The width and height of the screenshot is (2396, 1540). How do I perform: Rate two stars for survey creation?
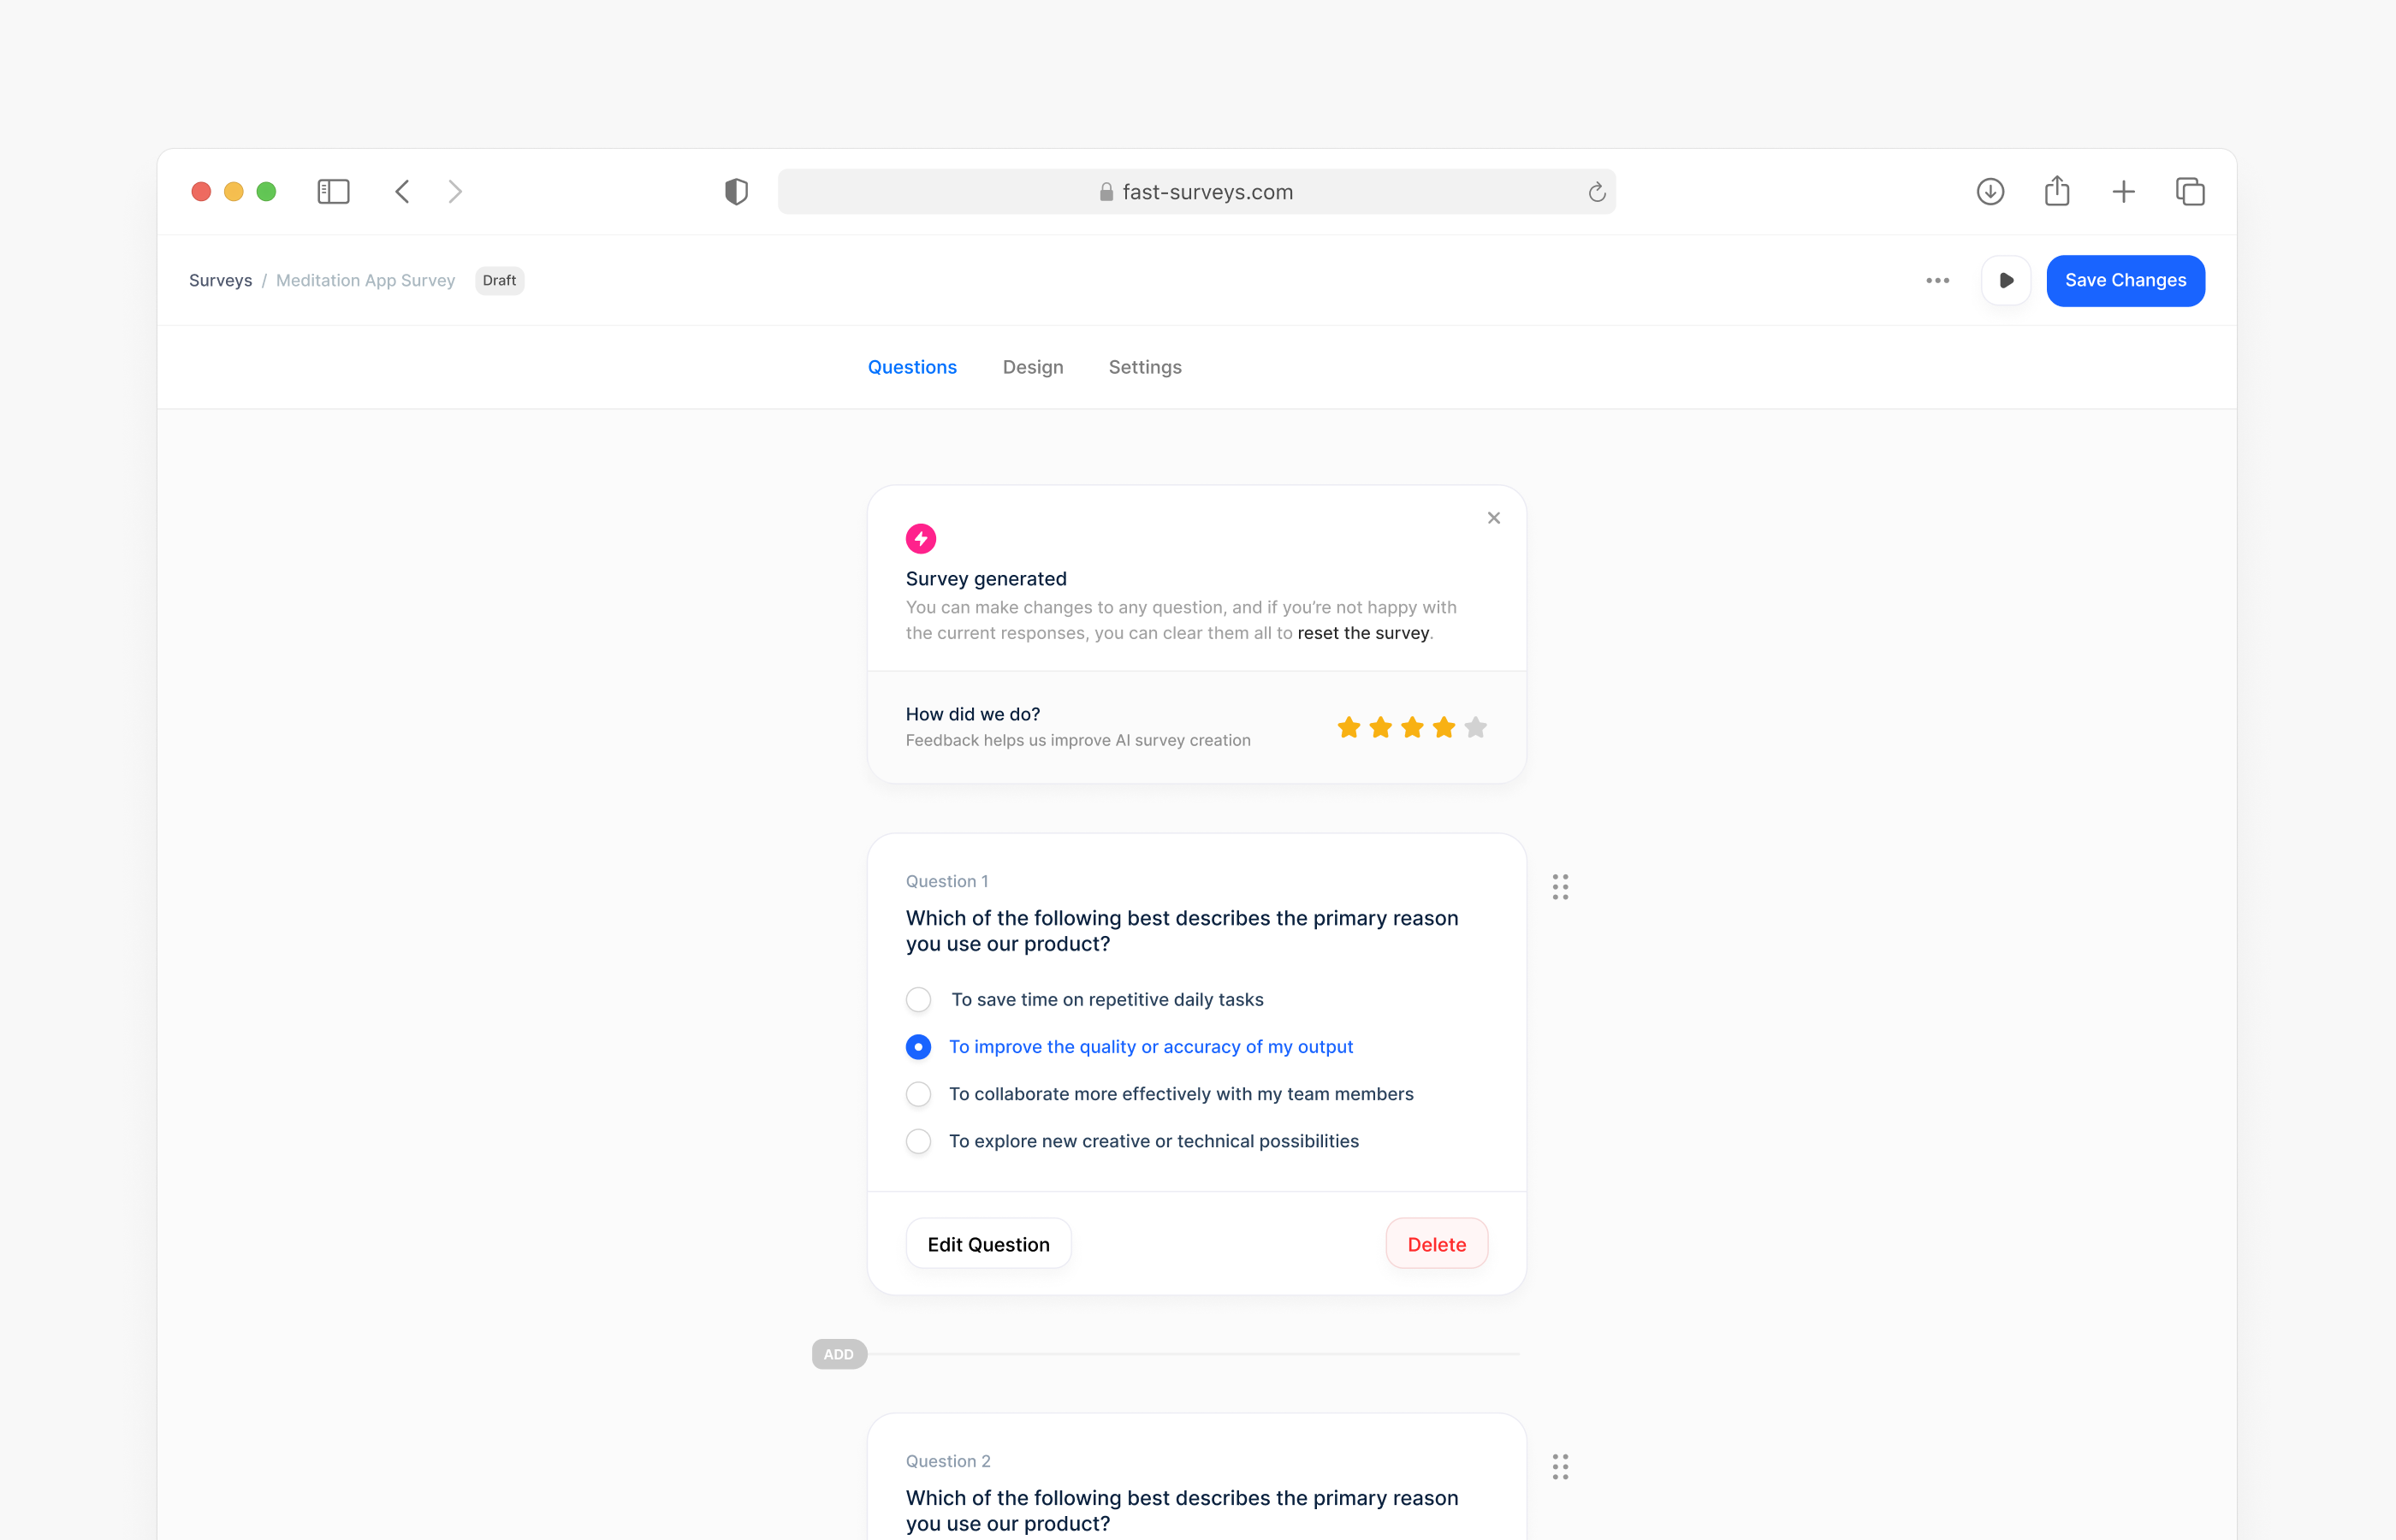(x=1380, y=727)
